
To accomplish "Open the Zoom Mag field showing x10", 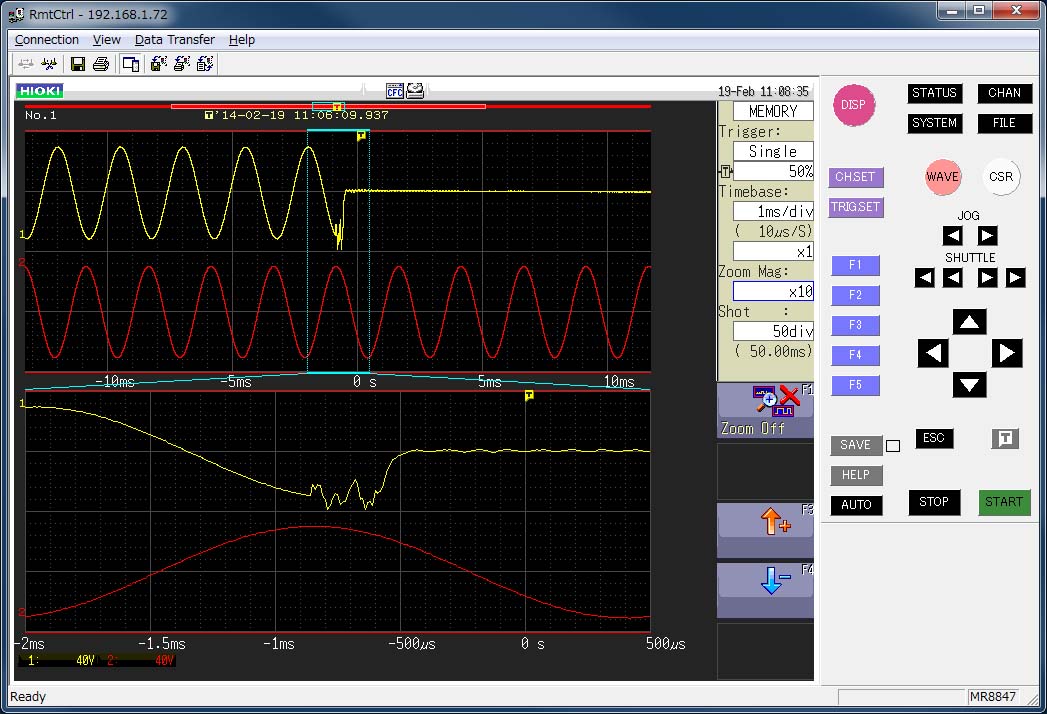I will [x=773, y=291].
